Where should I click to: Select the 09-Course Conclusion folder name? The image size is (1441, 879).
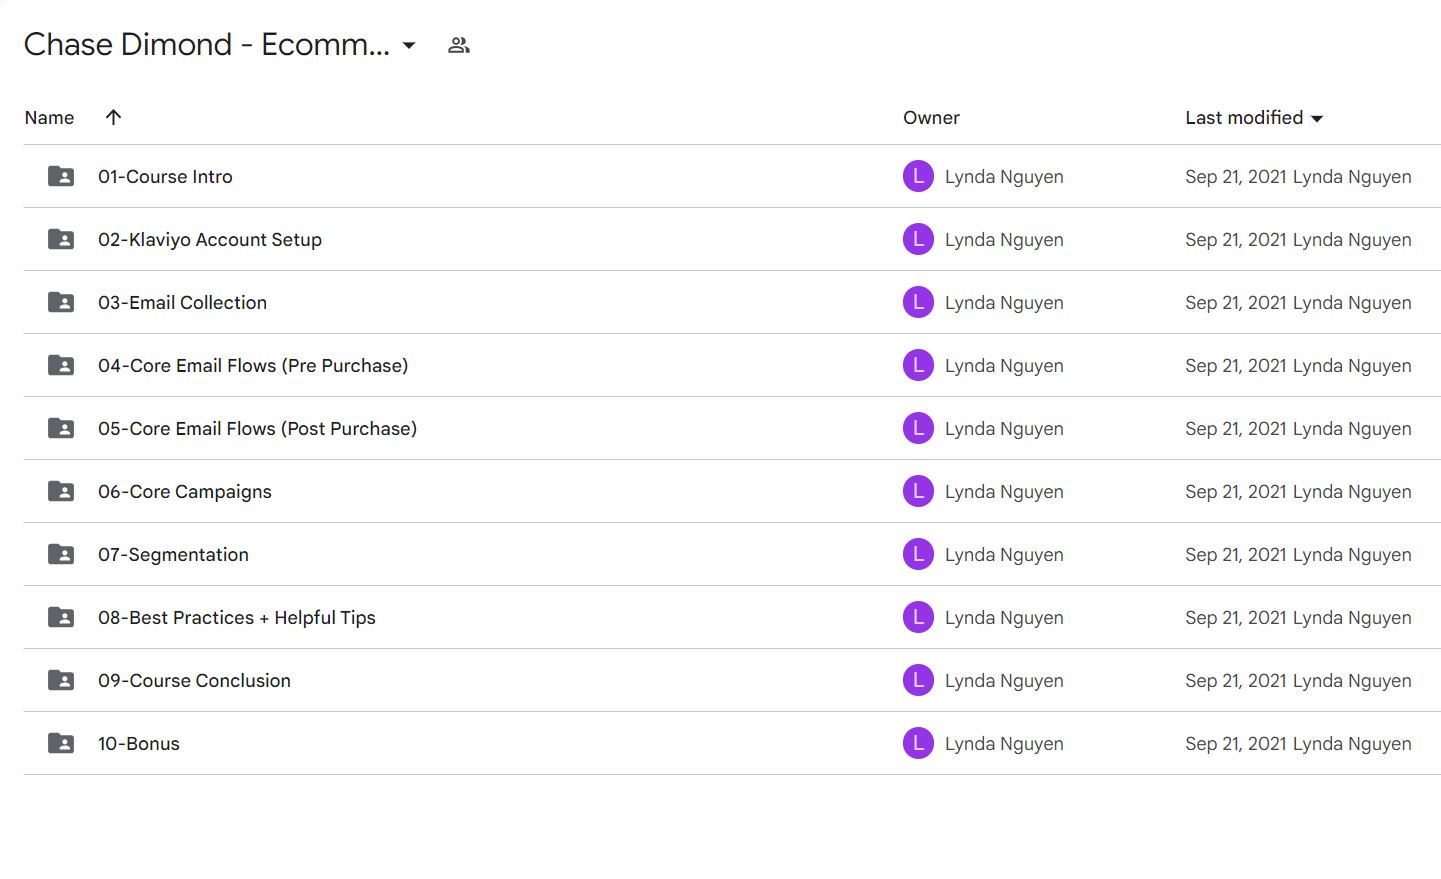(194, 681)
